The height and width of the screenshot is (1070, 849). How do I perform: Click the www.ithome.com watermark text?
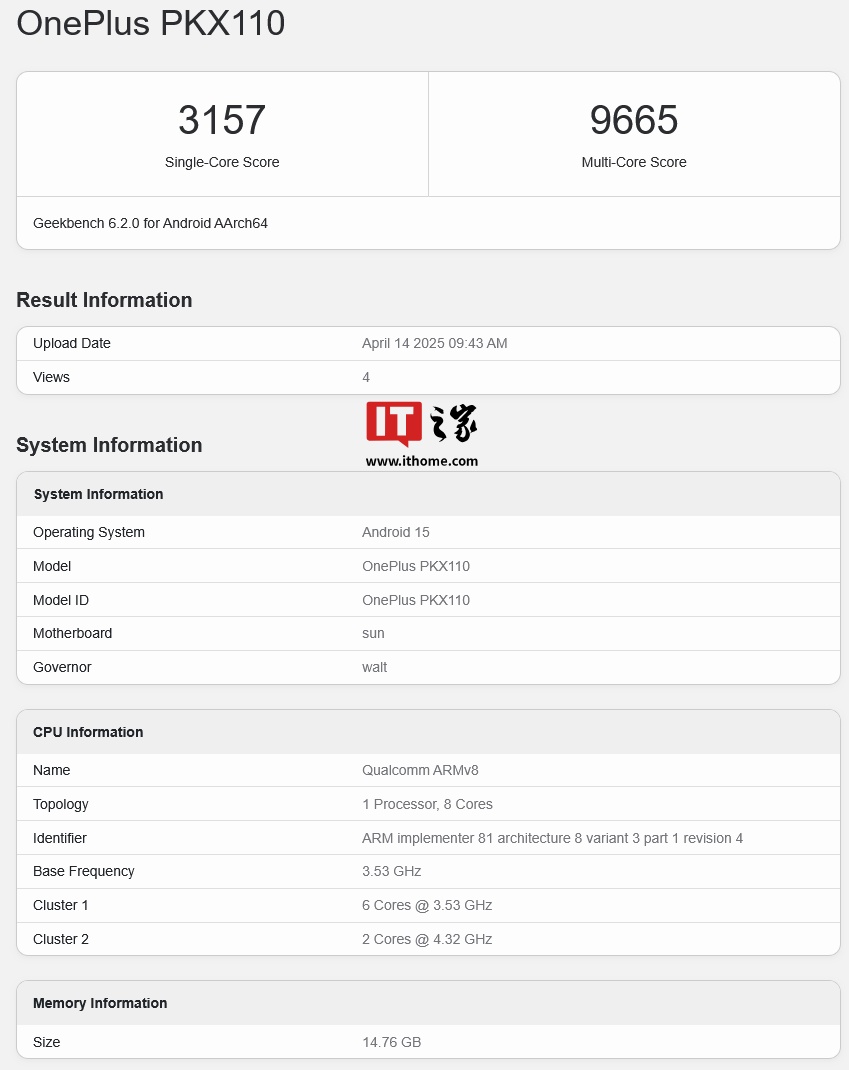[x=421, y=461]
